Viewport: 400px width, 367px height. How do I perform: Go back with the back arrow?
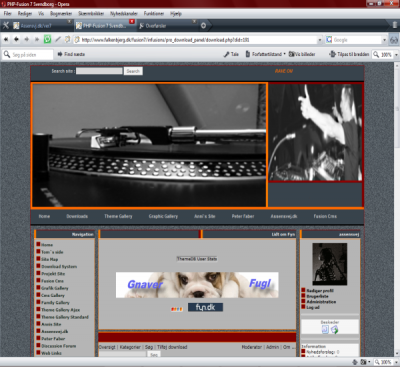(x=16, y=39)
